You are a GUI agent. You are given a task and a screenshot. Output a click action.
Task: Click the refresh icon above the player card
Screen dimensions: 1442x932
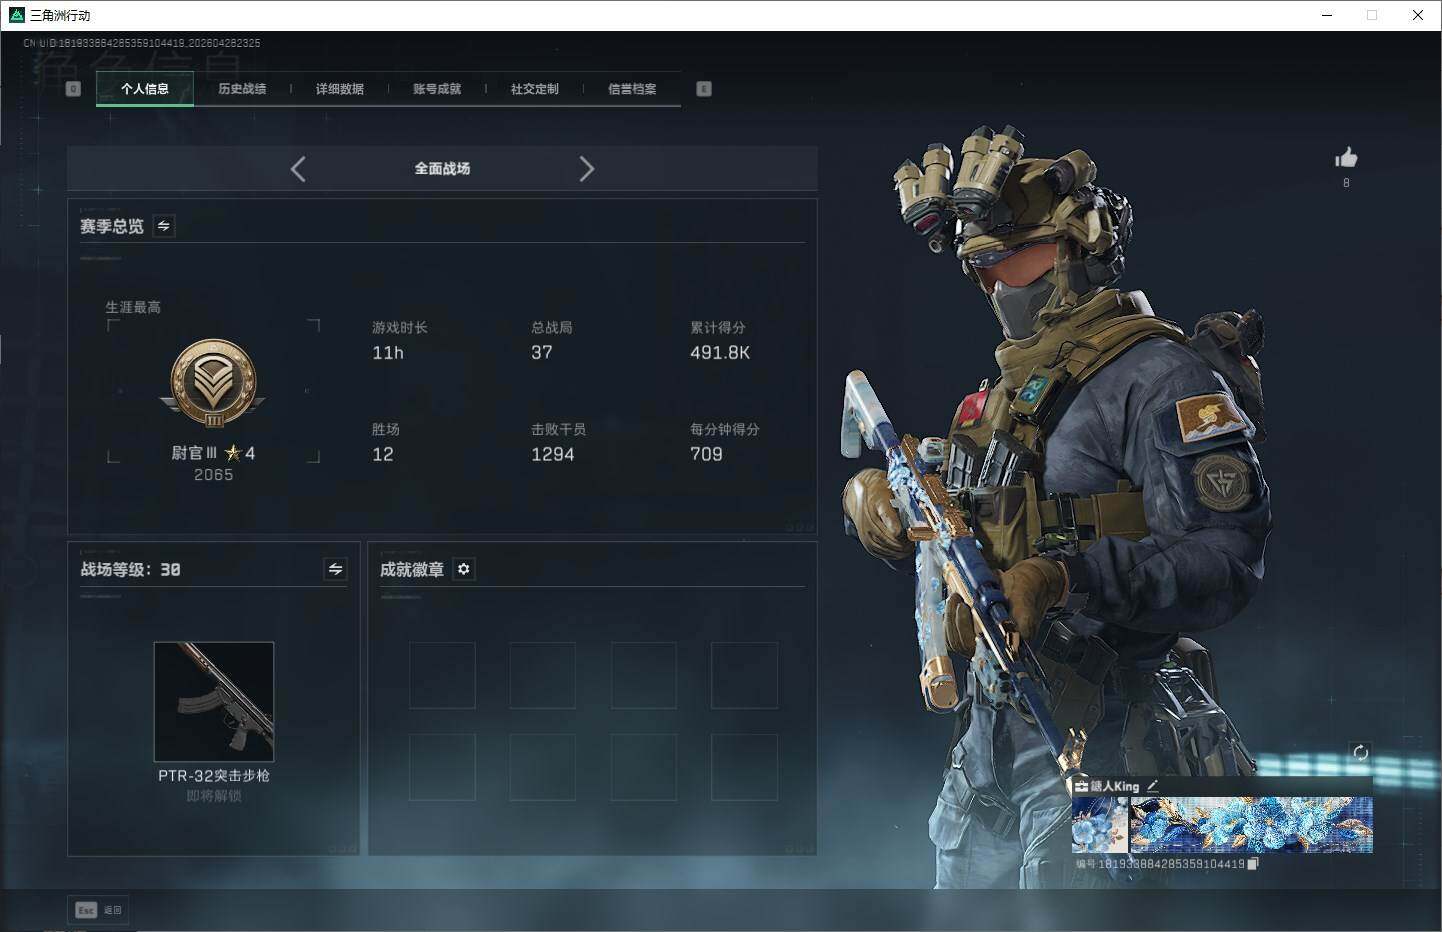[x=1360, y=752]
